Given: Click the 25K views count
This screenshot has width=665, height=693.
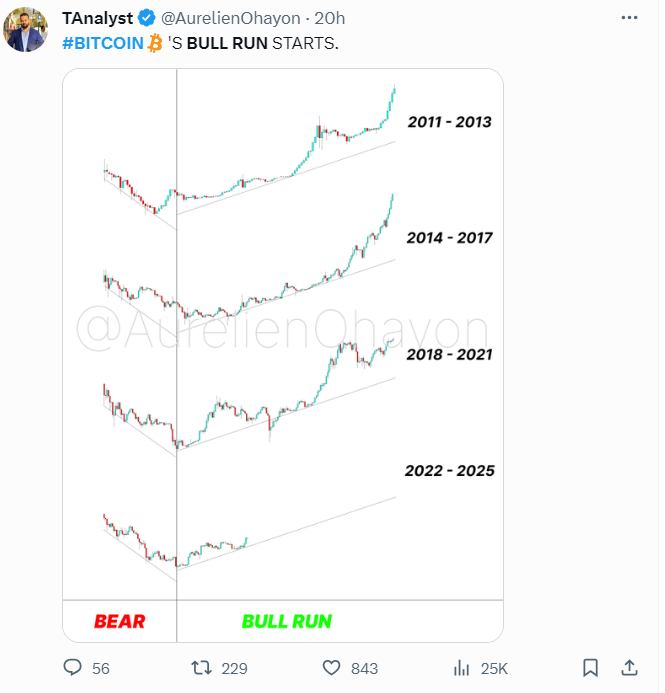Looking at the screenshot, I should pyautogui.click(x=494, y=669).
